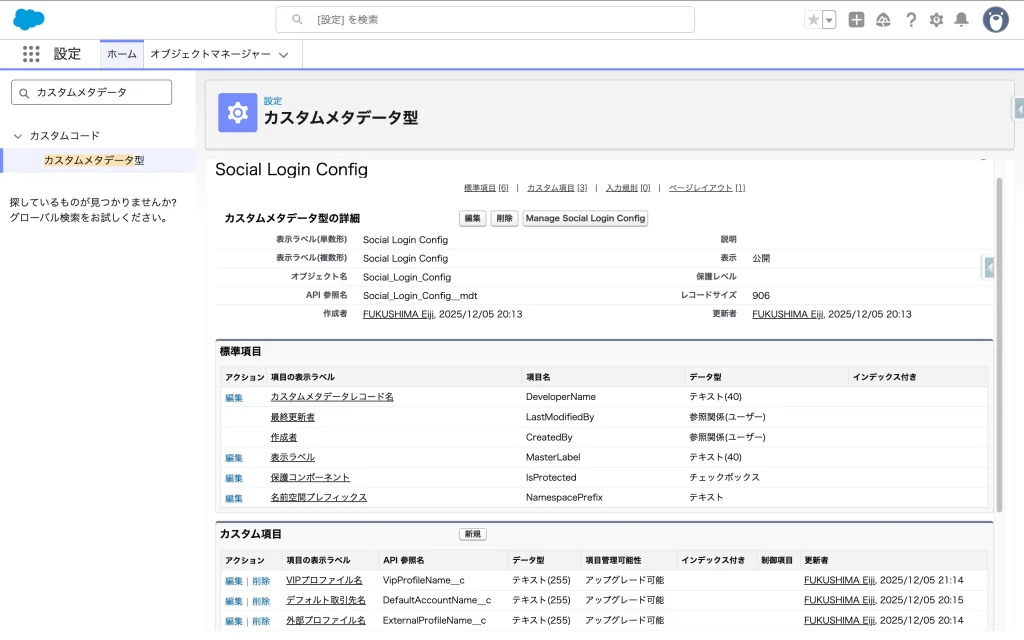This screenshot has height=640, width=1024.
Task: Open the App Launcher grid icon
Action: tap(31, 54)
